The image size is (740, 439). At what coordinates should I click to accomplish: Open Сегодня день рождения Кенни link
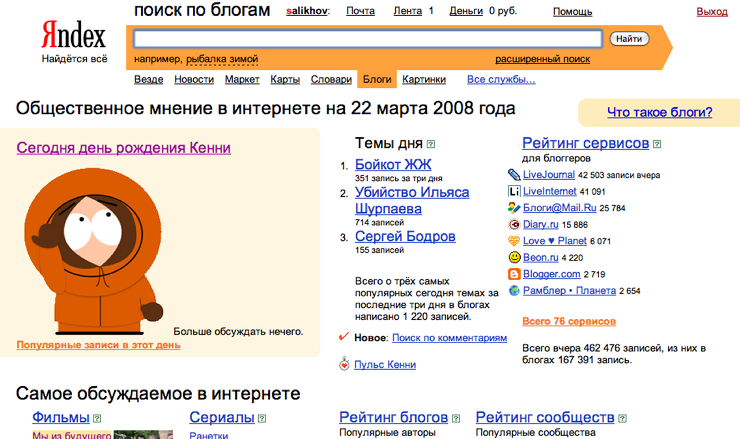(x=124, y=148)
